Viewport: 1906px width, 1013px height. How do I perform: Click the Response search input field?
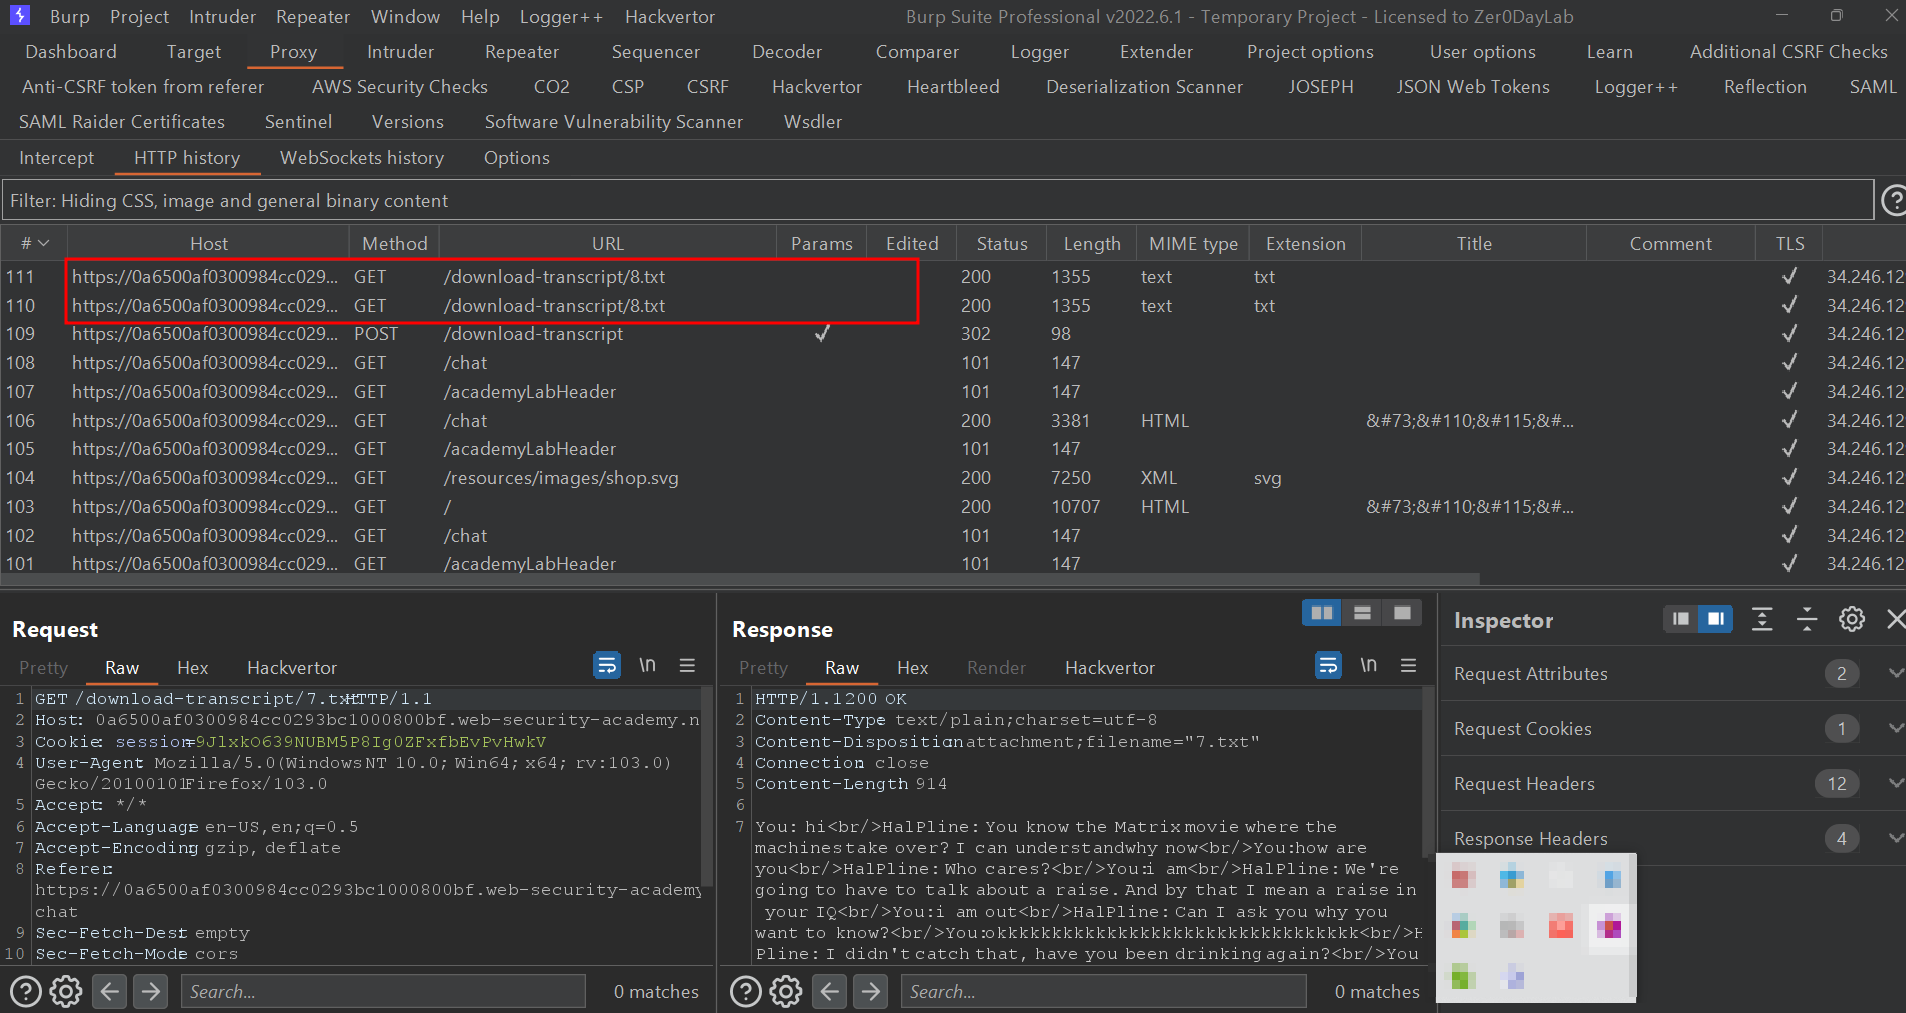[x=1103, y=992]
